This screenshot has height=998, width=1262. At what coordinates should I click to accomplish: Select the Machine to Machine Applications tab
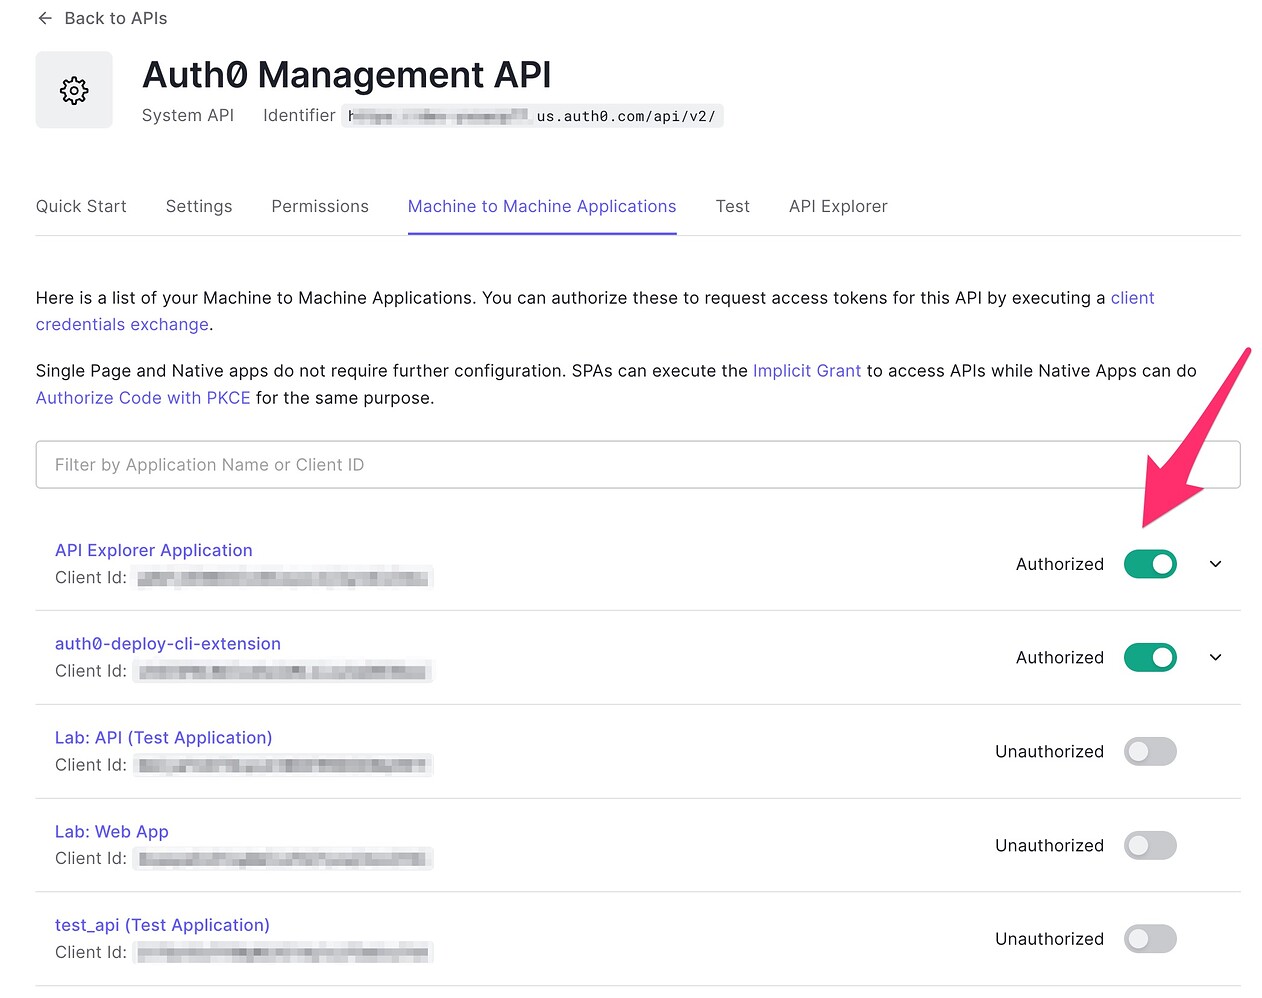pos(542,206)
